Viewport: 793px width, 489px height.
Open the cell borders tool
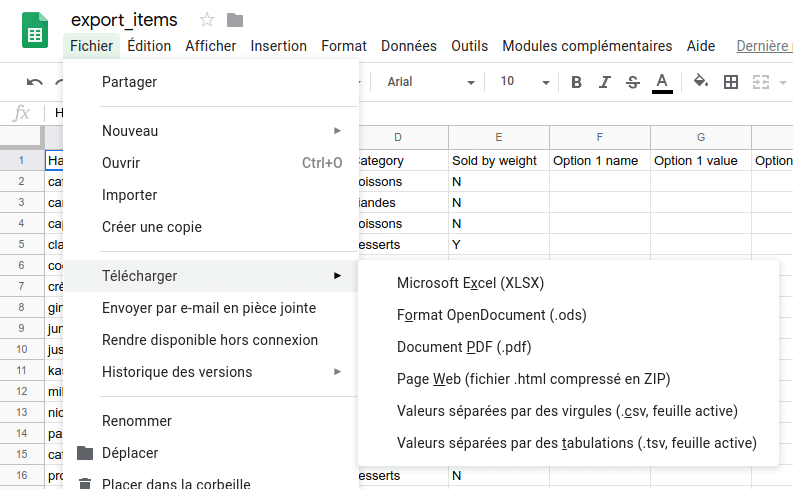731,82
